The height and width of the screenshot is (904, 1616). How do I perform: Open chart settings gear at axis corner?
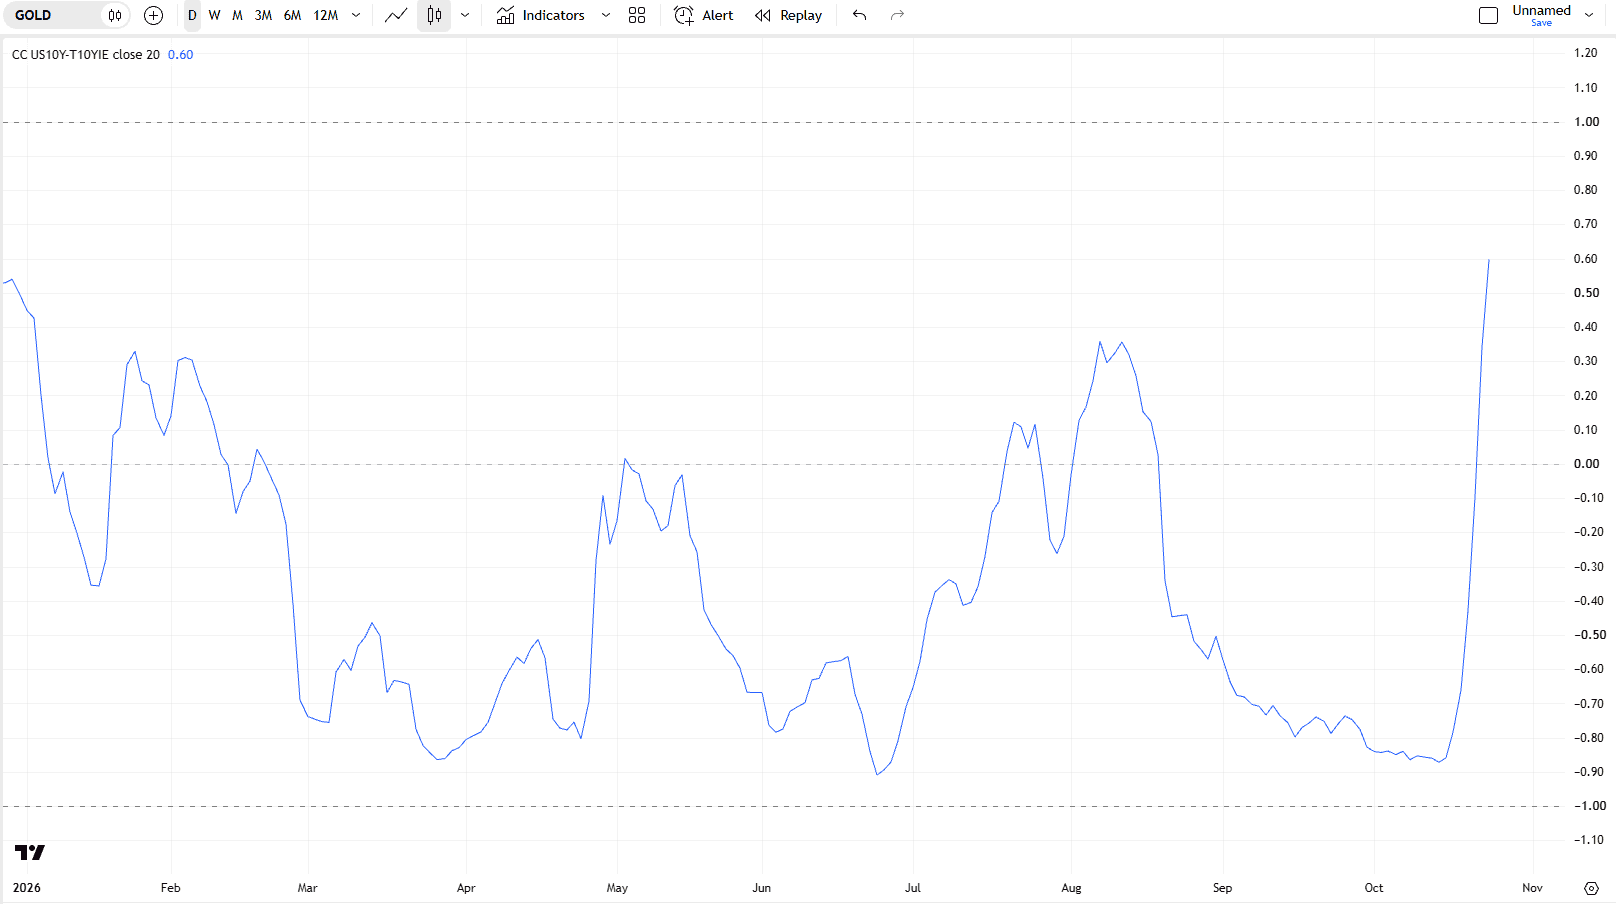click(x=1591, y=888)
